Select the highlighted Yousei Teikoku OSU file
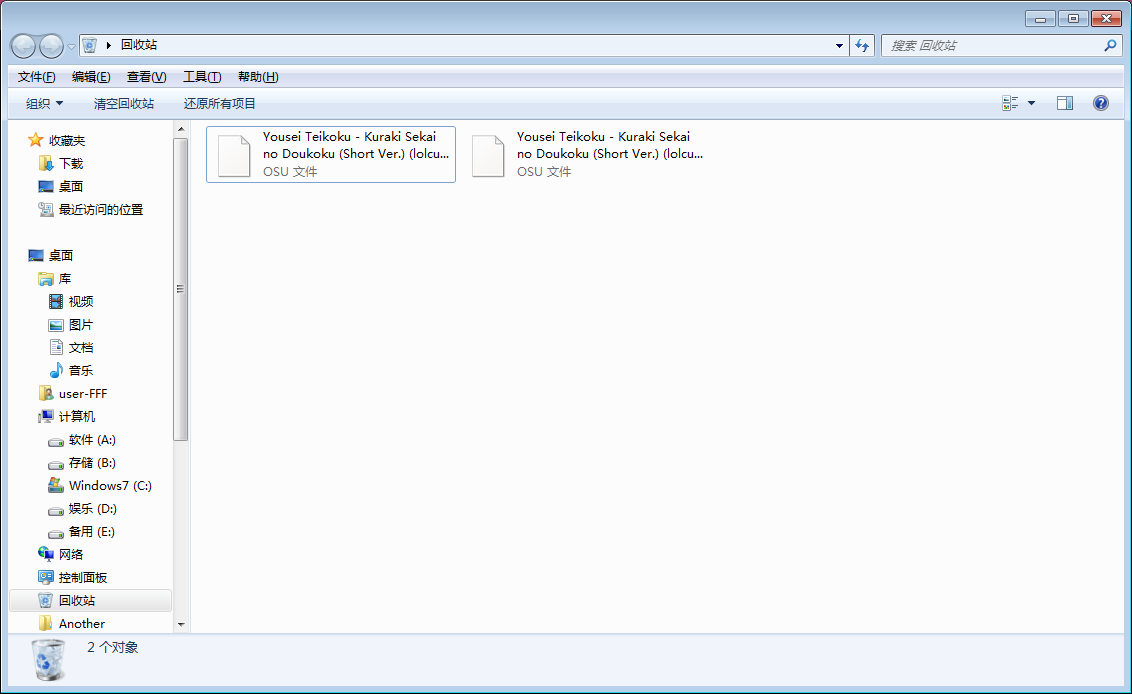 [331, 155]
